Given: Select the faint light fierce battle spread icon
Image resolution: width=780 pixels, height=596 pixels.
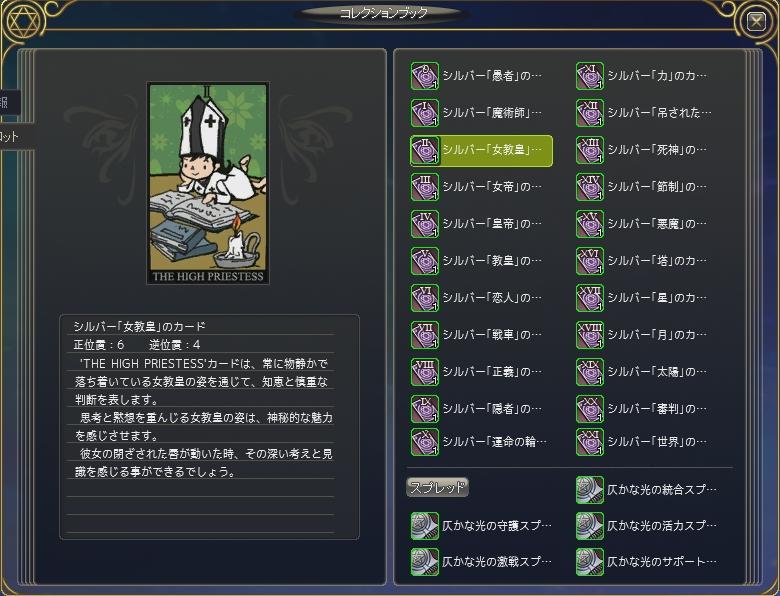Looking at the screenshot, I should point(424,562).
